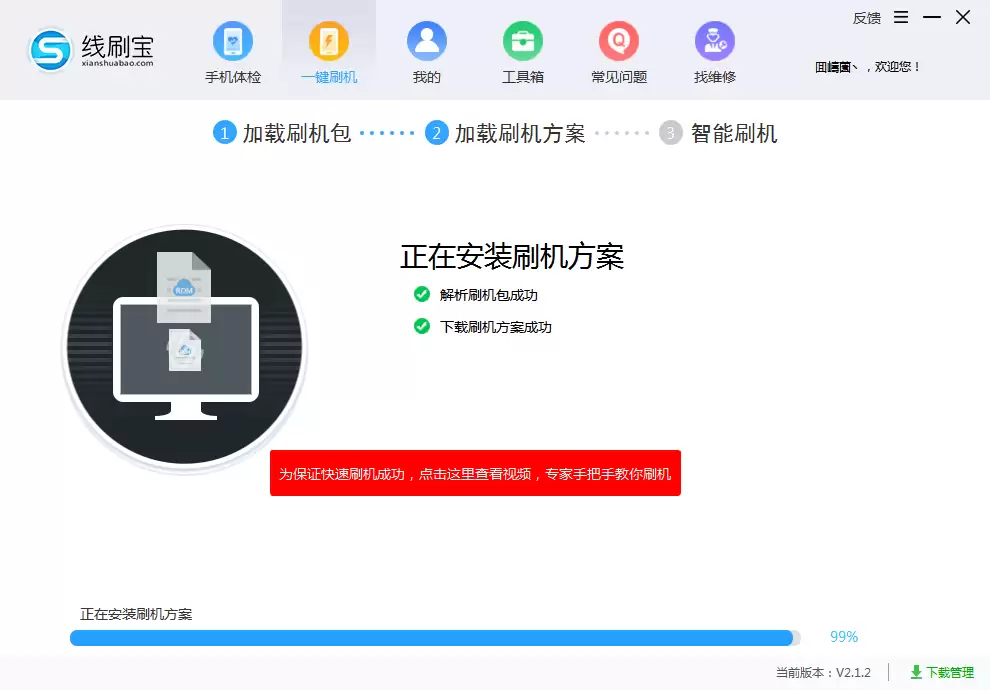Select step 3 智能刷机
The height and width of the screenshot is (690, 990).
(719, 133)
